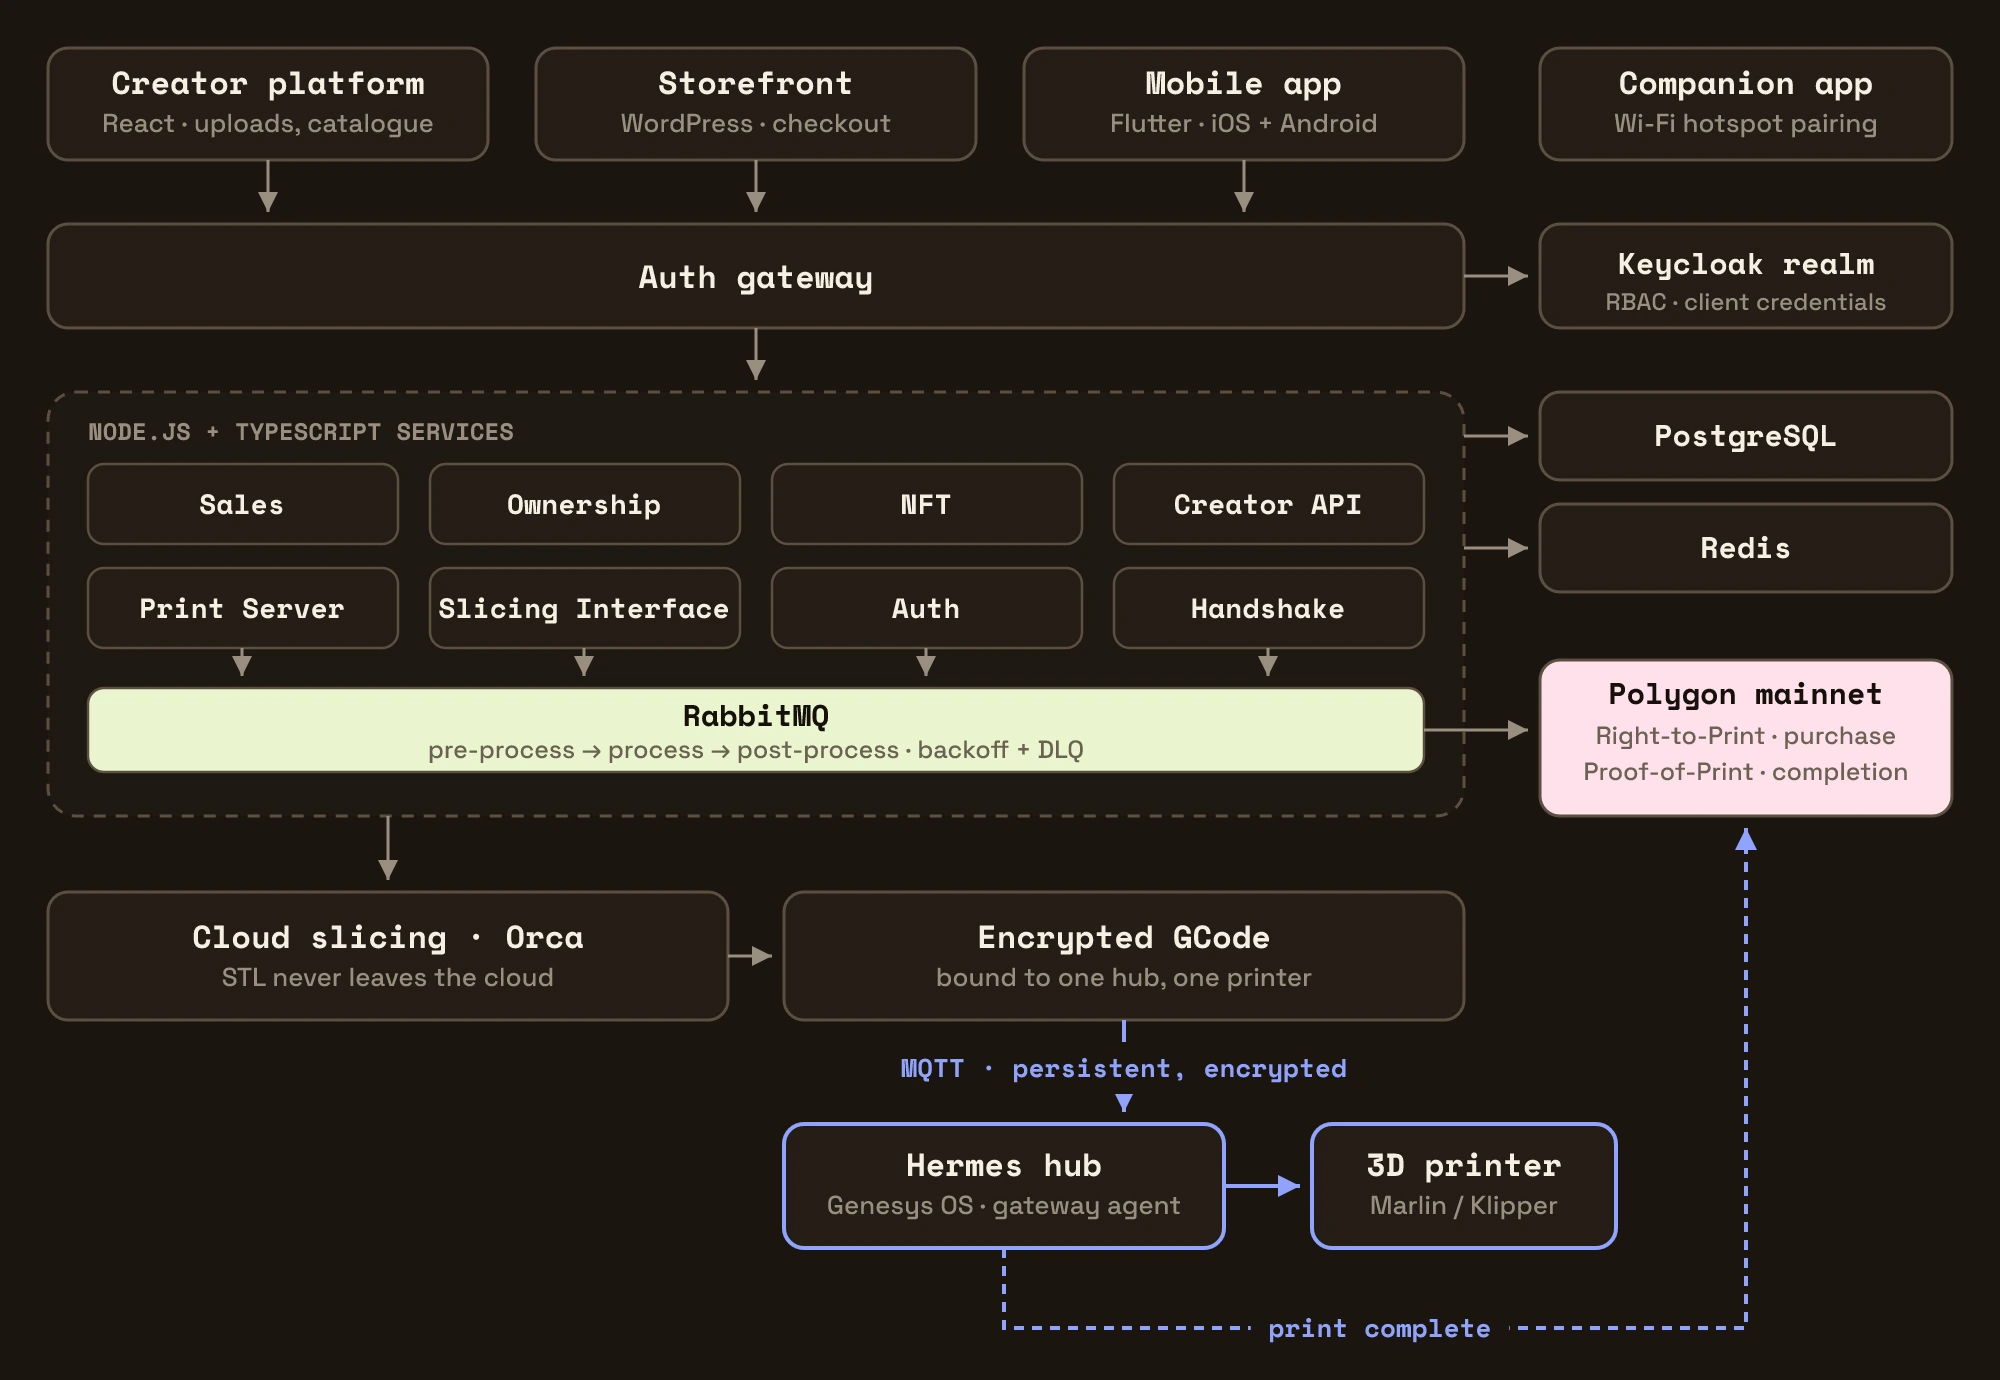Click the Sales service box
Screen dimensions: 2000x1380
[x=243, y=504]
